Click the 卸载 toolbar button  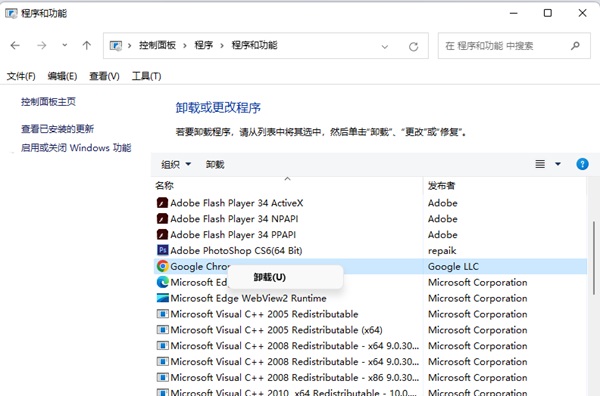point(215,165)
